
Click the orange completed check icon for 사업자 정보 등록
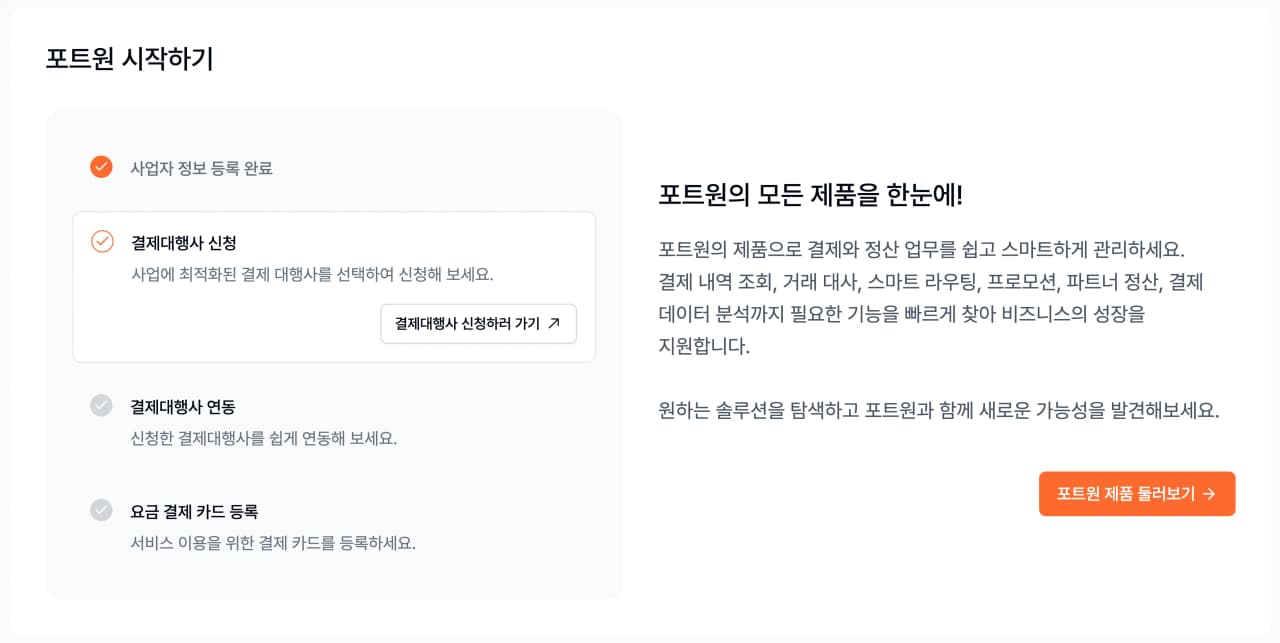[101, 167]
